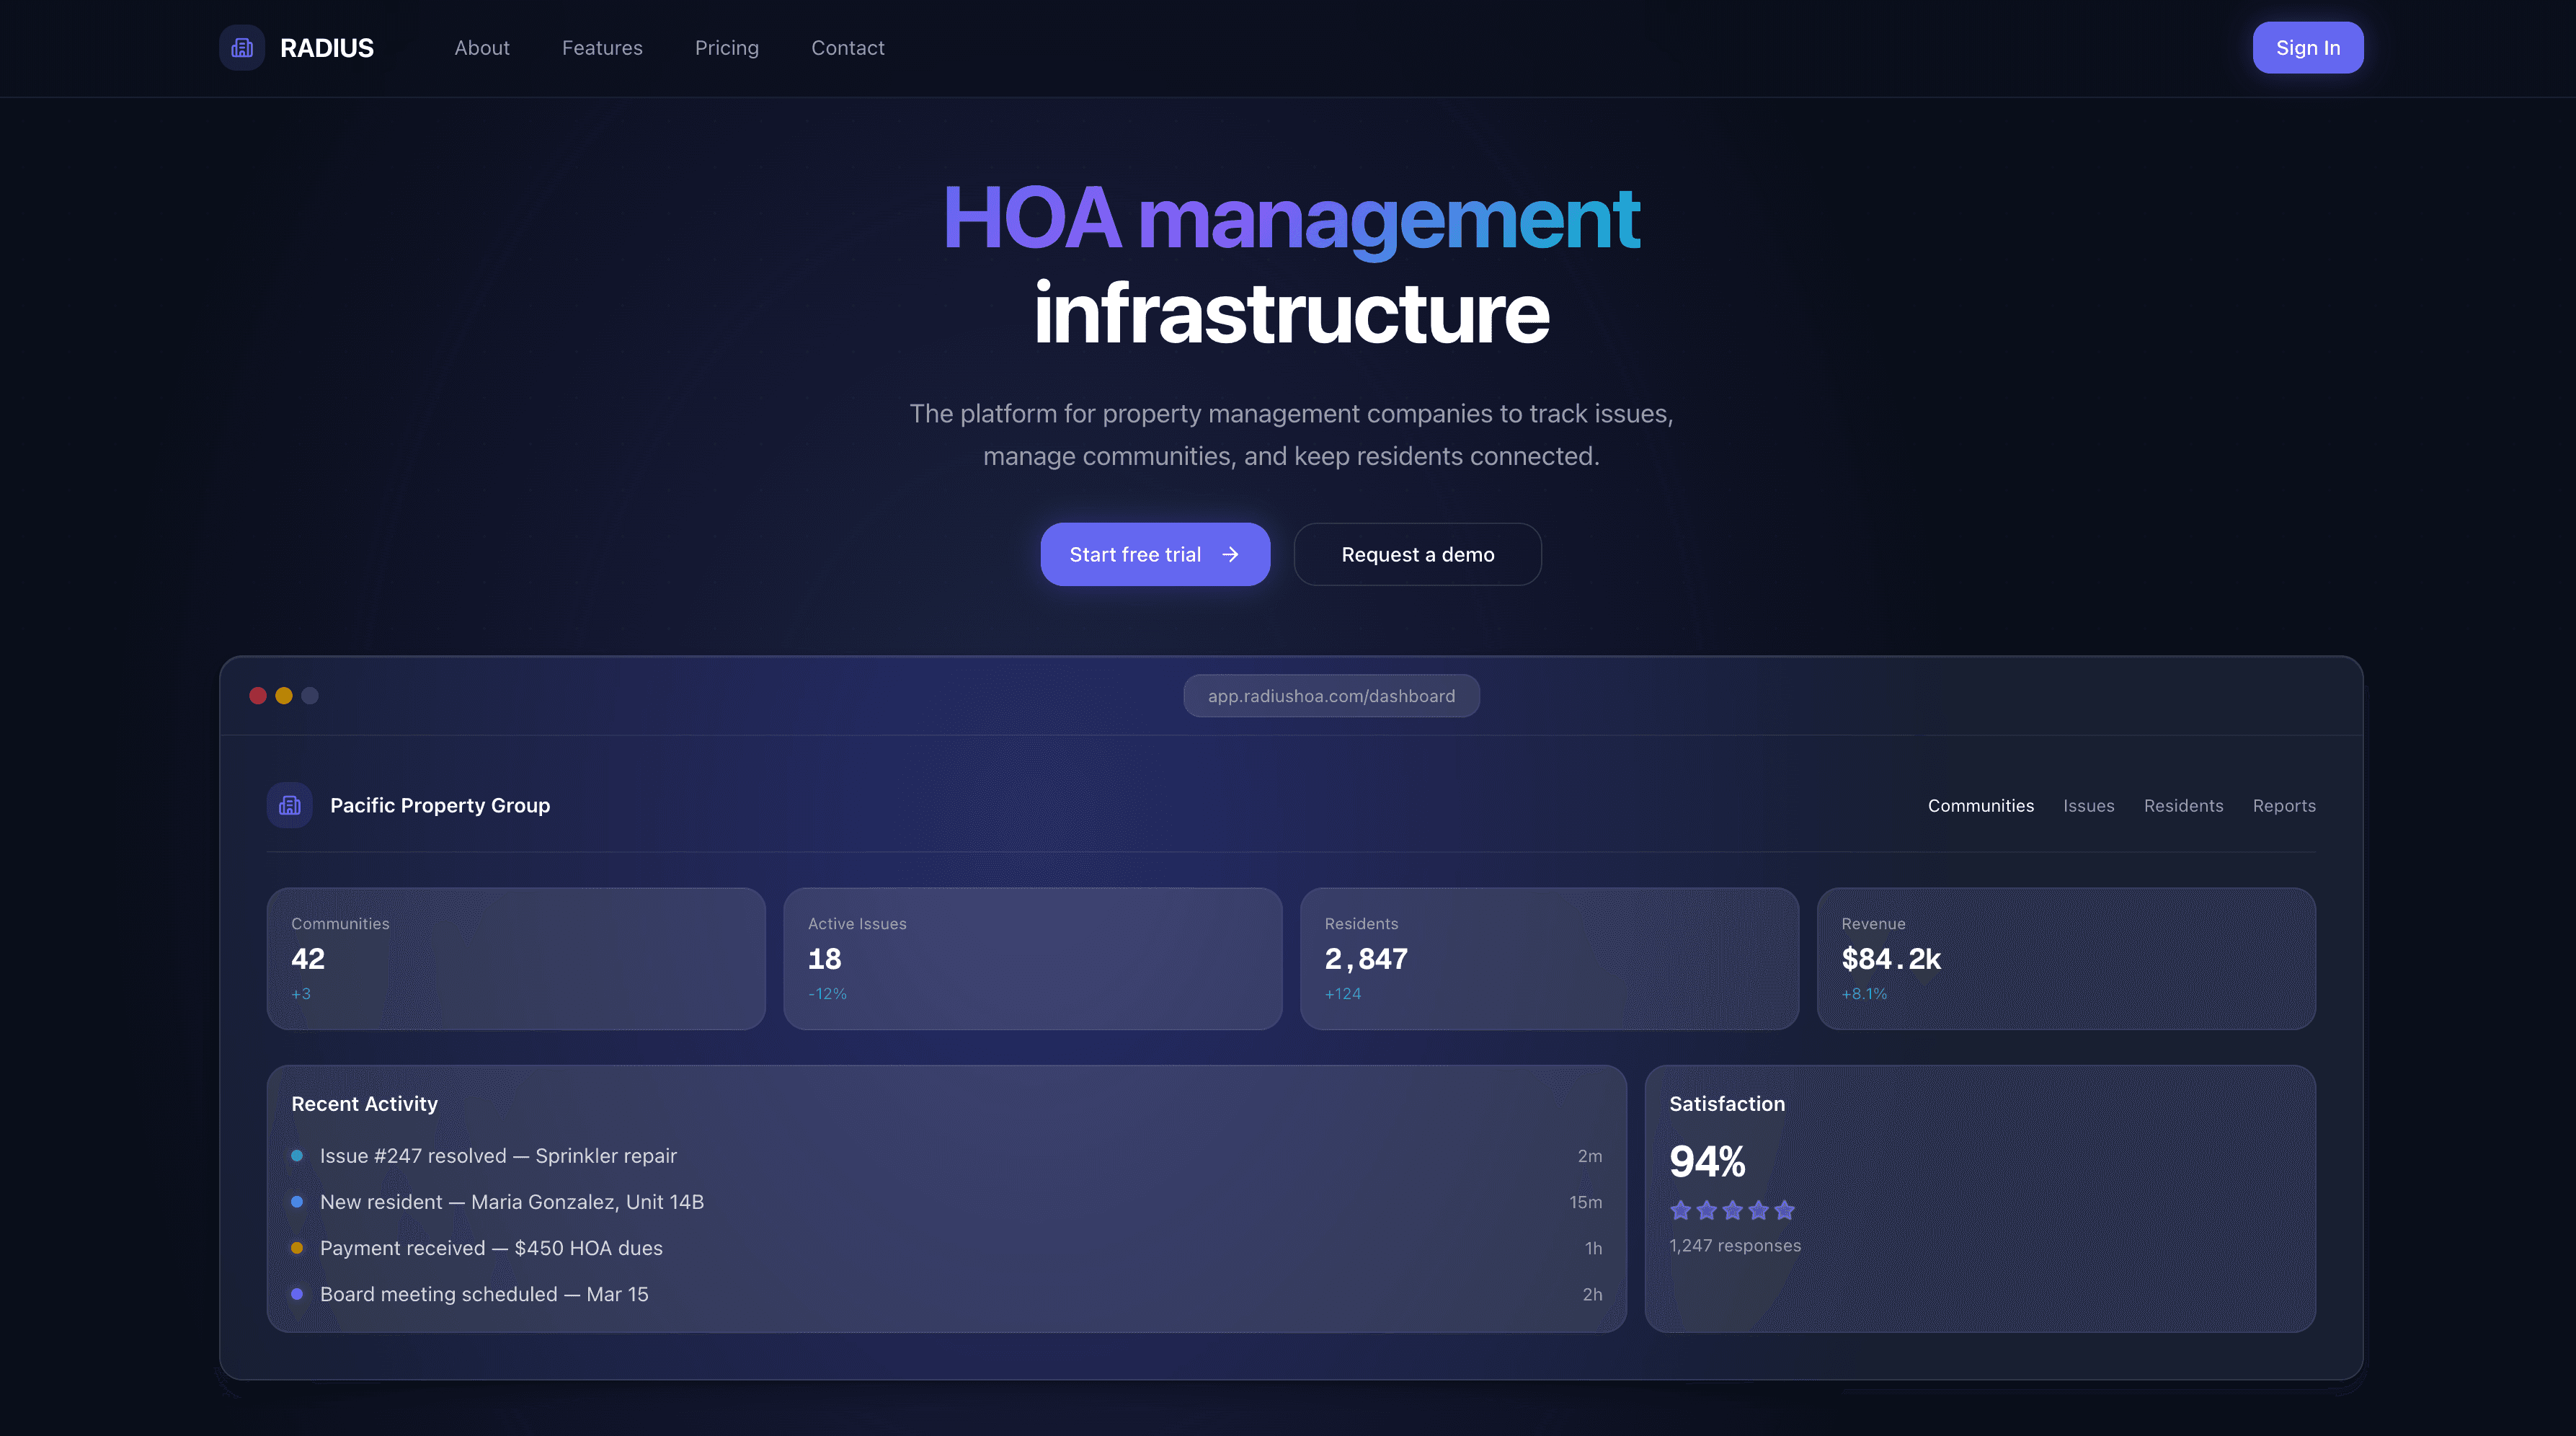Screen dimensions: 2576x1436
Task: Click the arrow icon in Start free trial
Action: [1231, 554]
